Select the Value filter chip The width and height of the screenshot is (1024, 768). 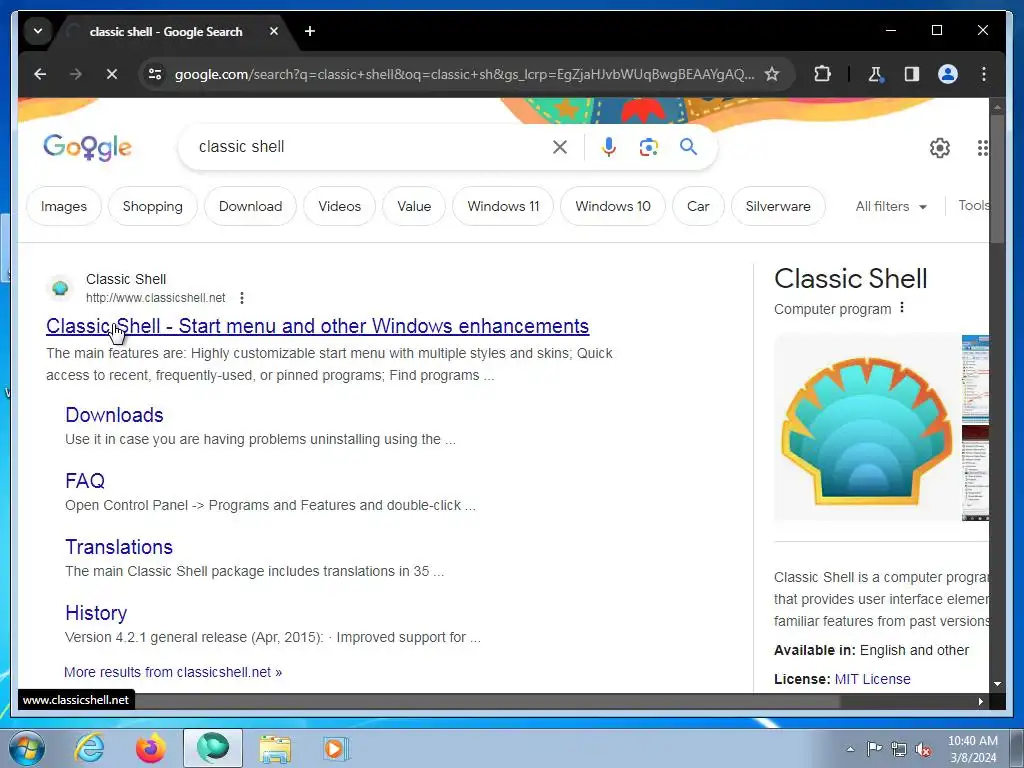[x=414, y=206]
